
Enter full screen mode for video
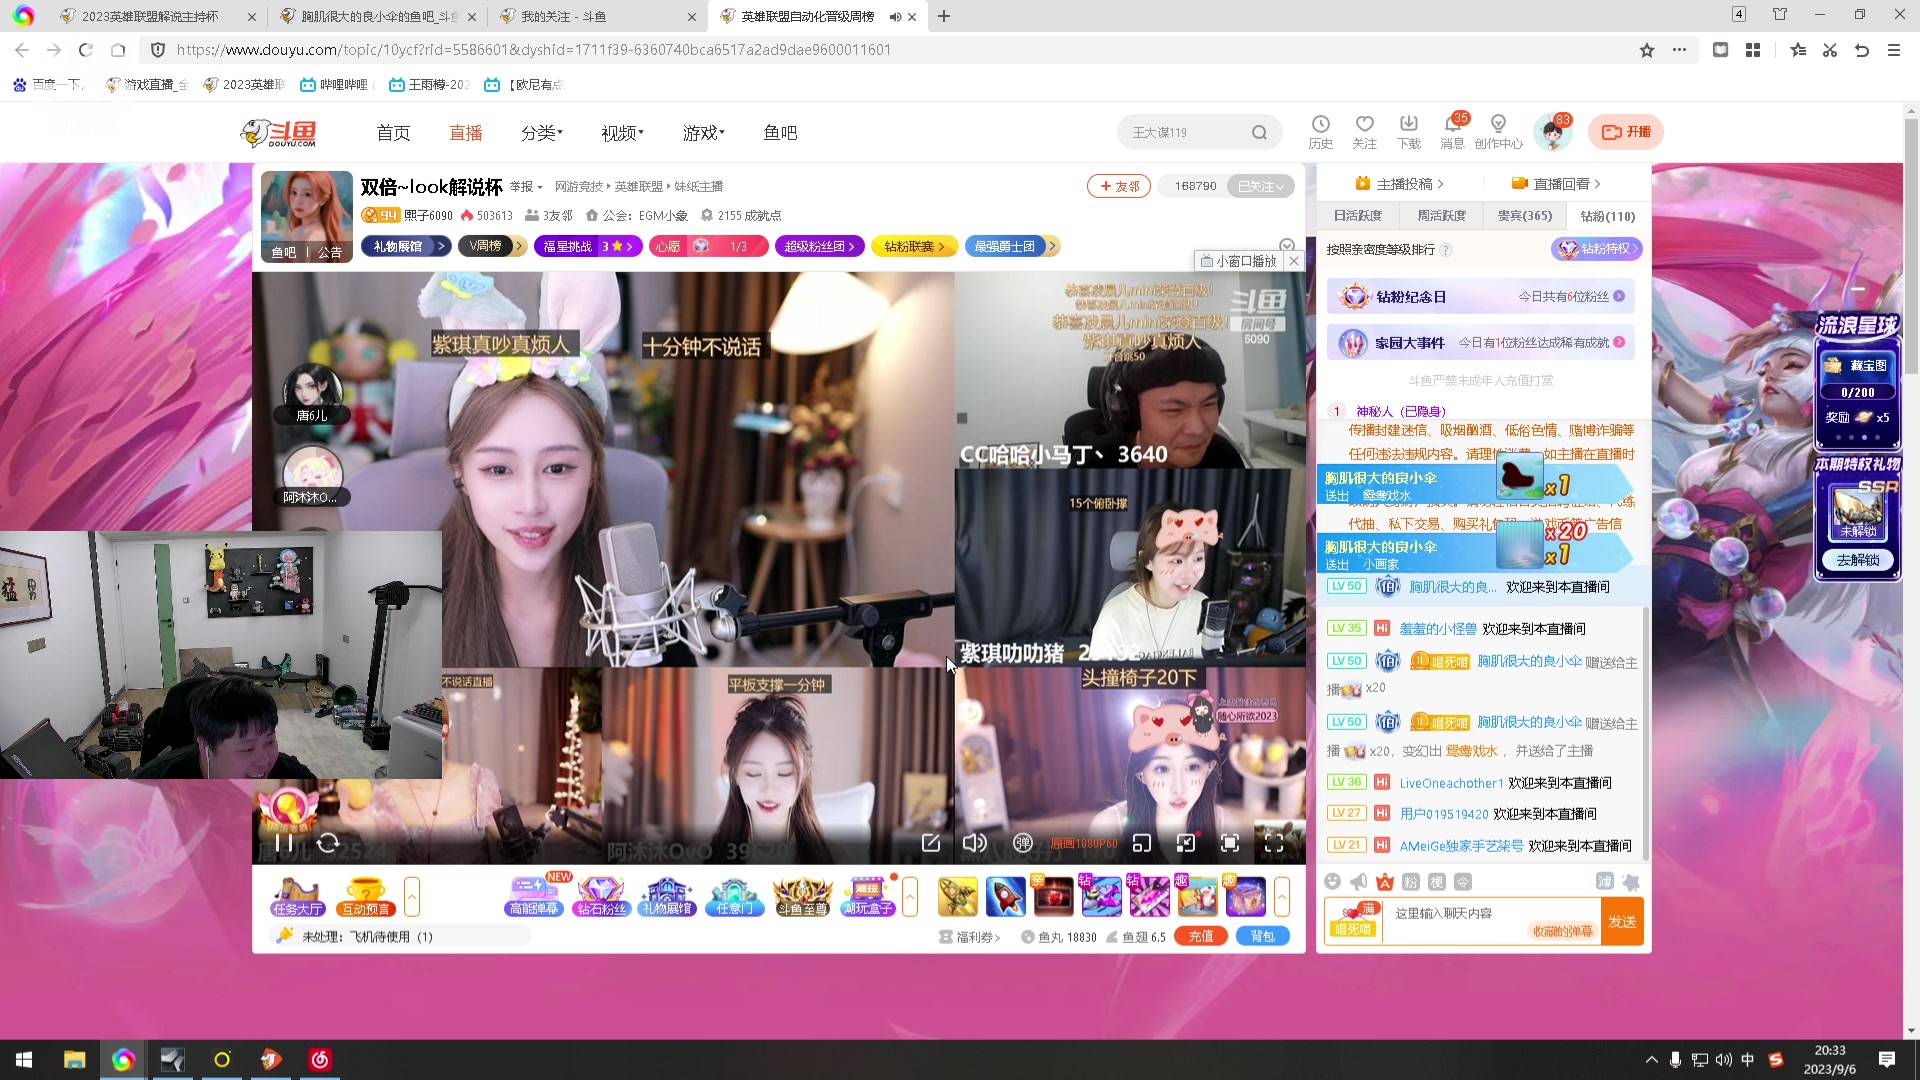1274,843
